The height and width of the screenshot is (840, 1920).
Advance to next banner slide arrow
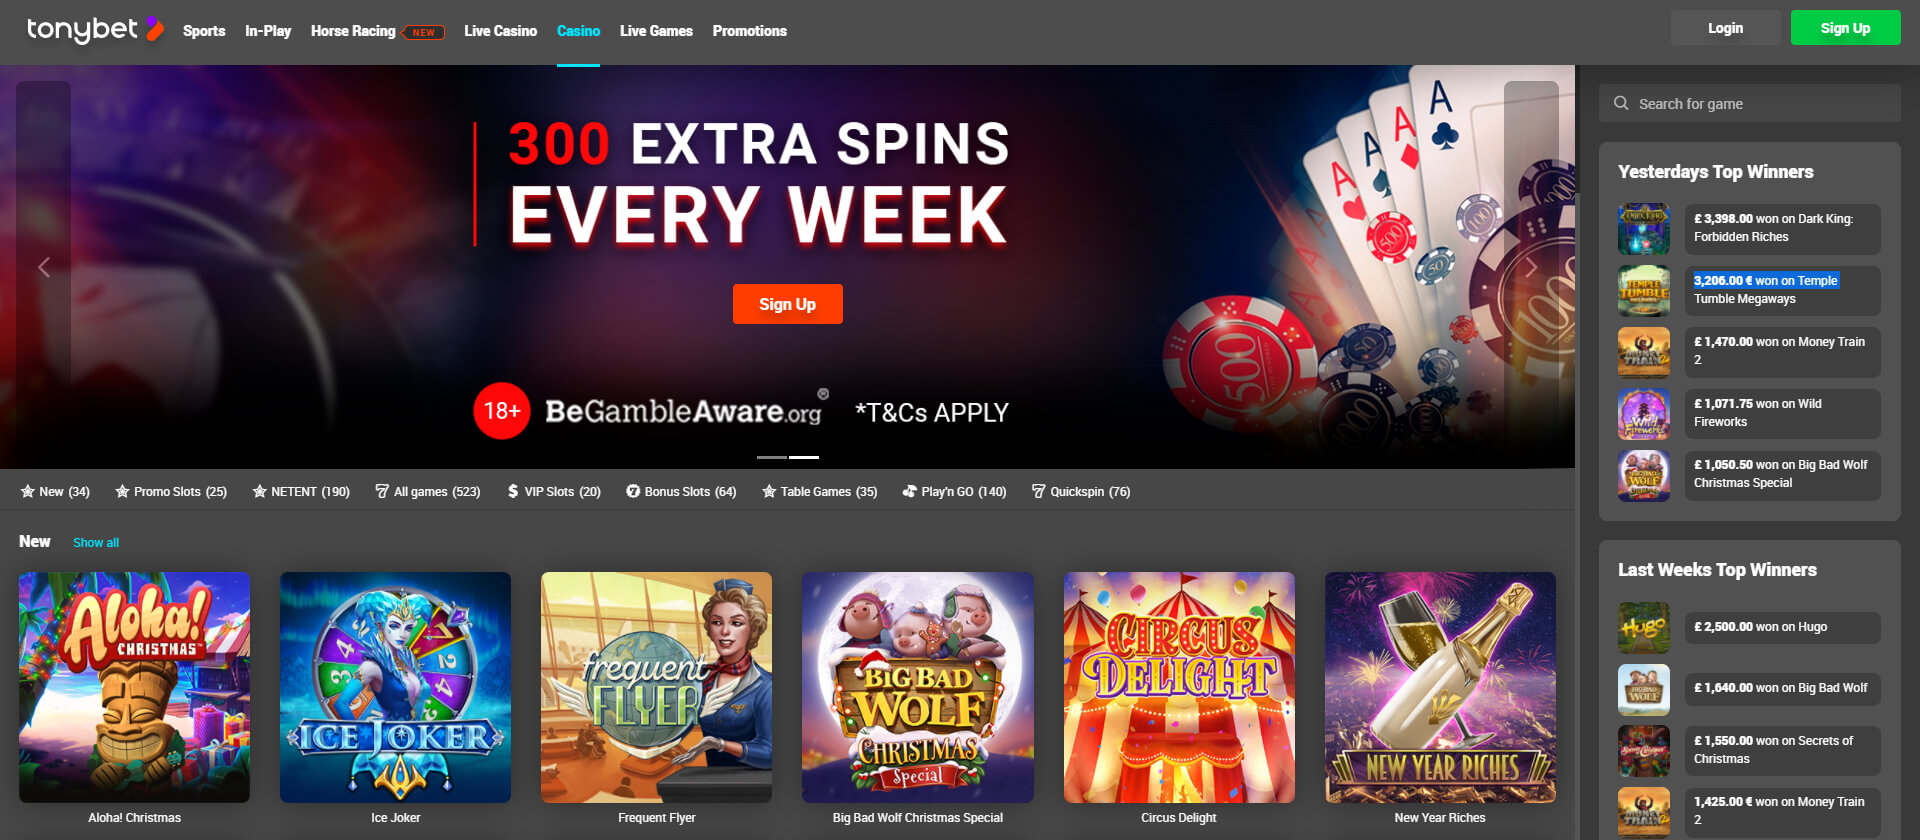(x=1531, y=267)
